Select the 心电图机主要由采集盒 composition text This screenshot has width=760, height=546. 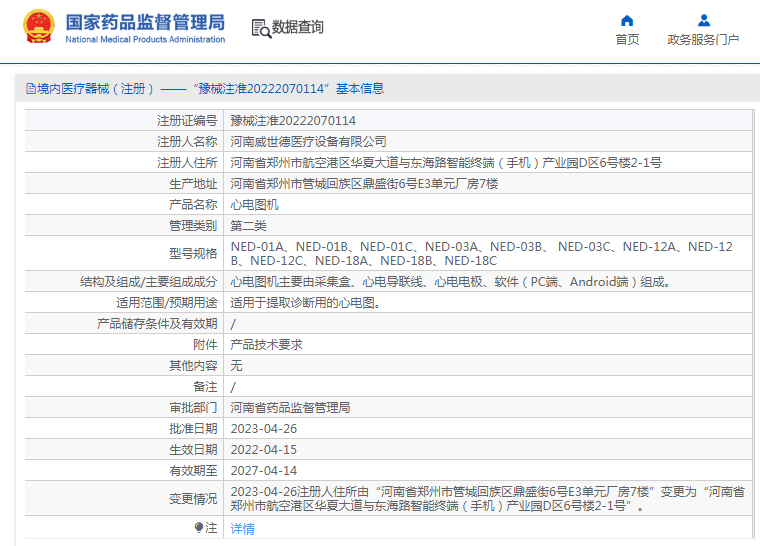point(451,282)
